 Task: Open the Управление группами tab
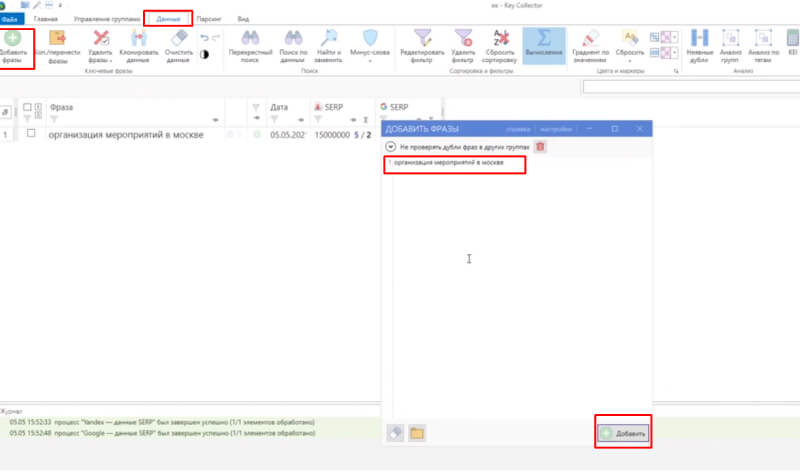[x=107, y=19]
